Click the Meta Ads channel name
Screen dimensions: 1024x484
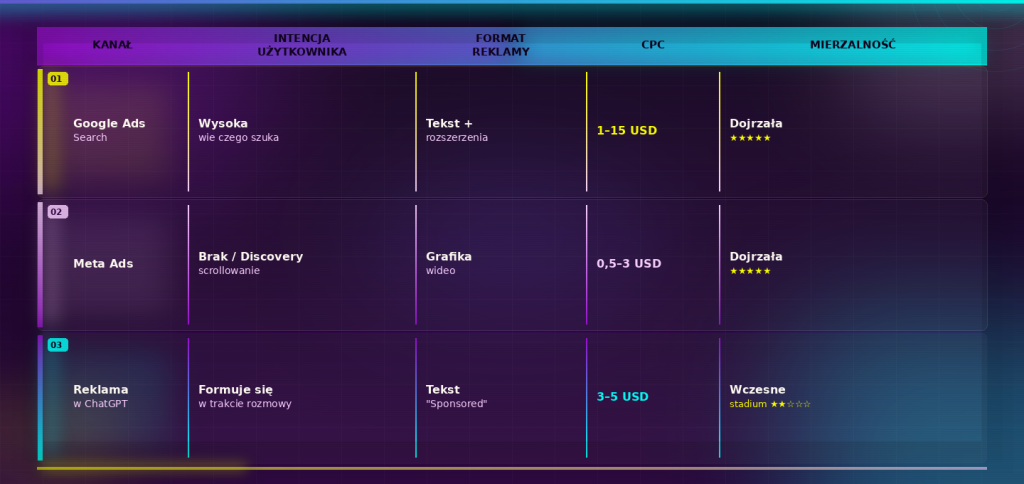103,264
